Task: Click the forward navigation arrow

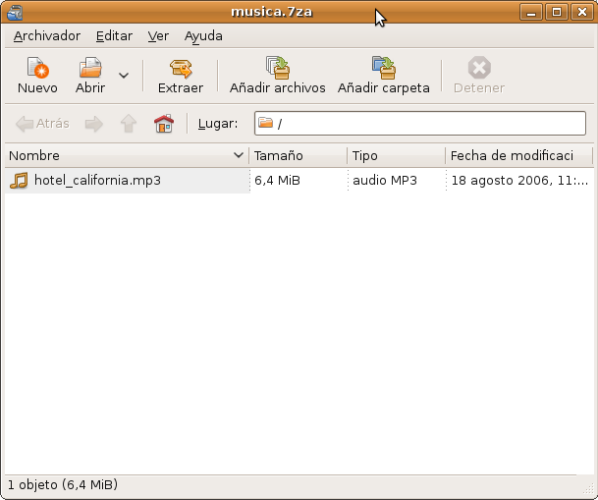Action: tap(94, 124)
